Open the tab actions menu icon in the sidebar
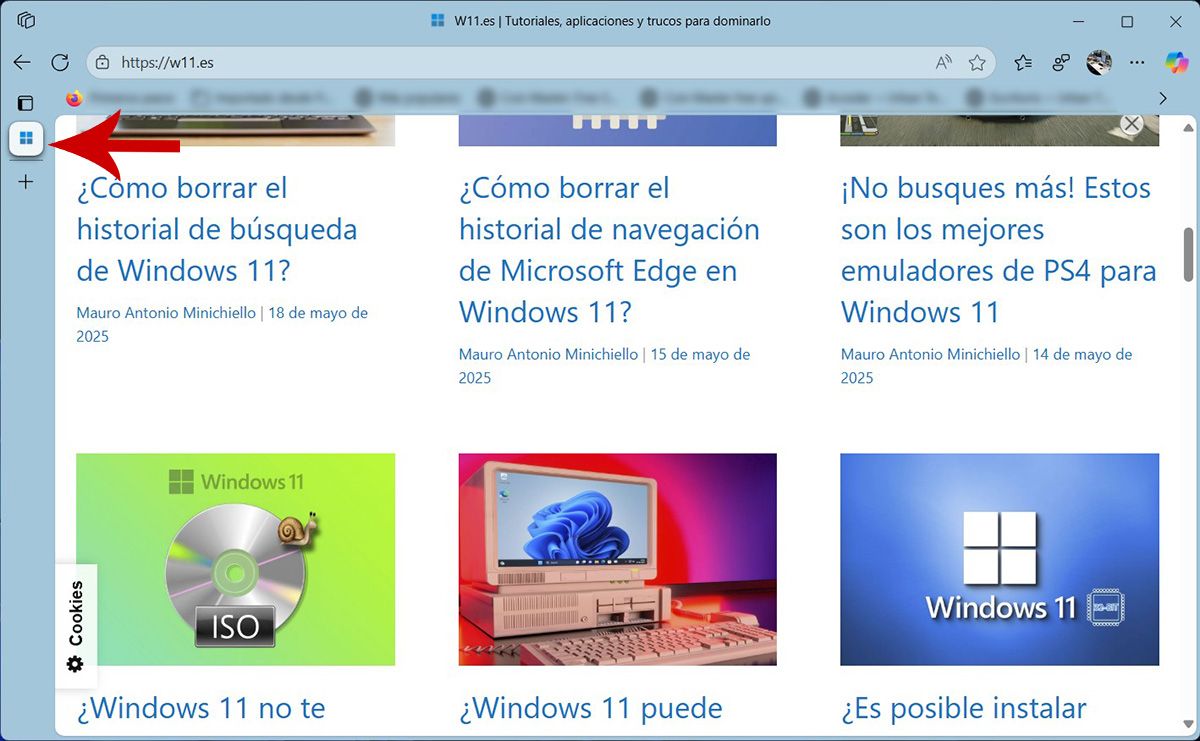This screenshot has width=1200, height=741. [26, 102]
